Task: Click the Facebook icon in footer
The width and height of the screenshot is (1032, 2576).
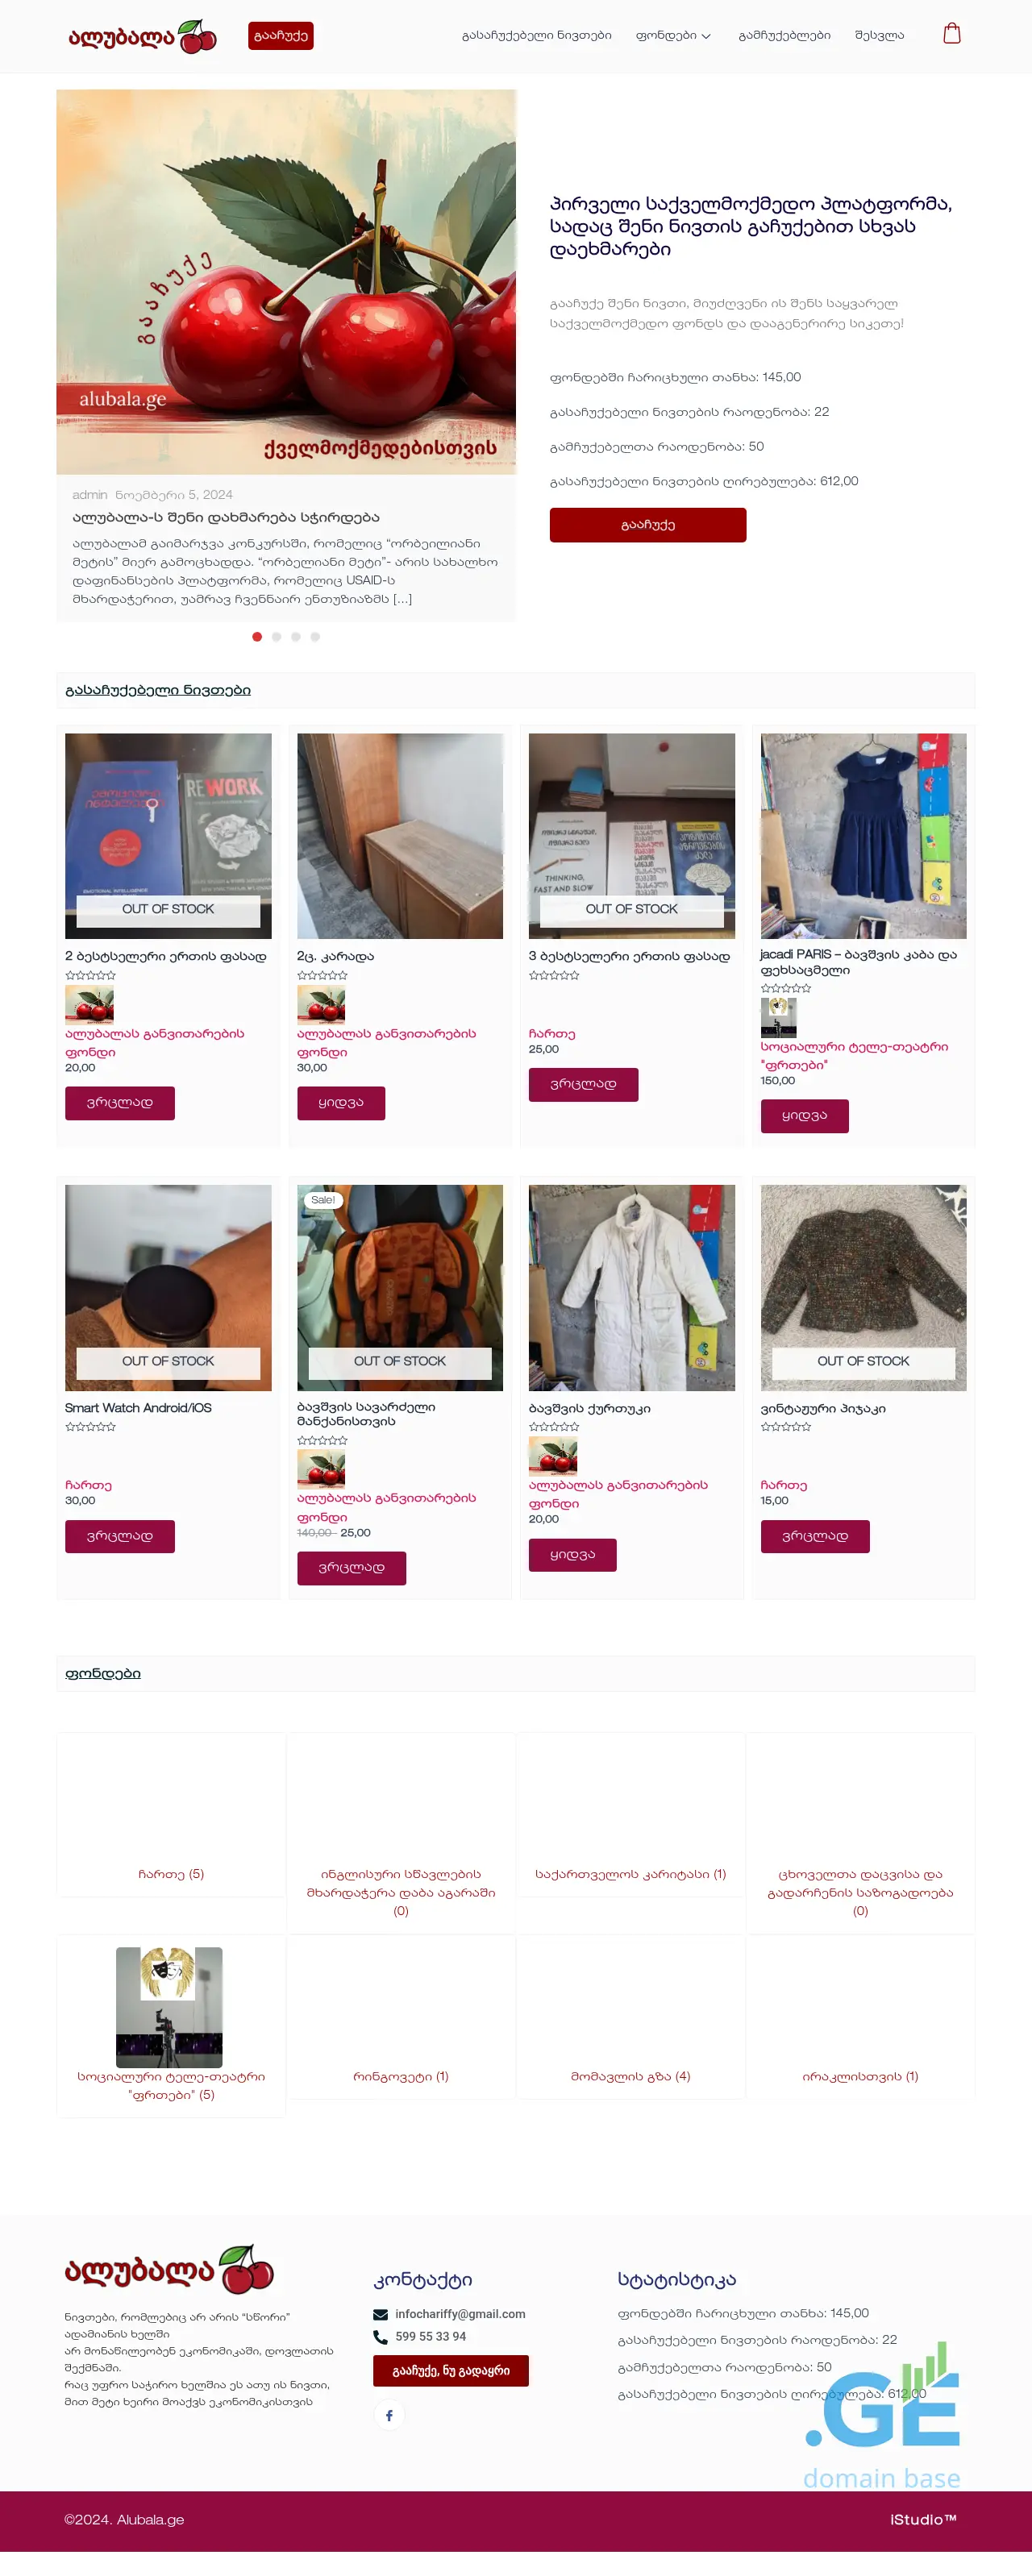Action: point(389,2415)
